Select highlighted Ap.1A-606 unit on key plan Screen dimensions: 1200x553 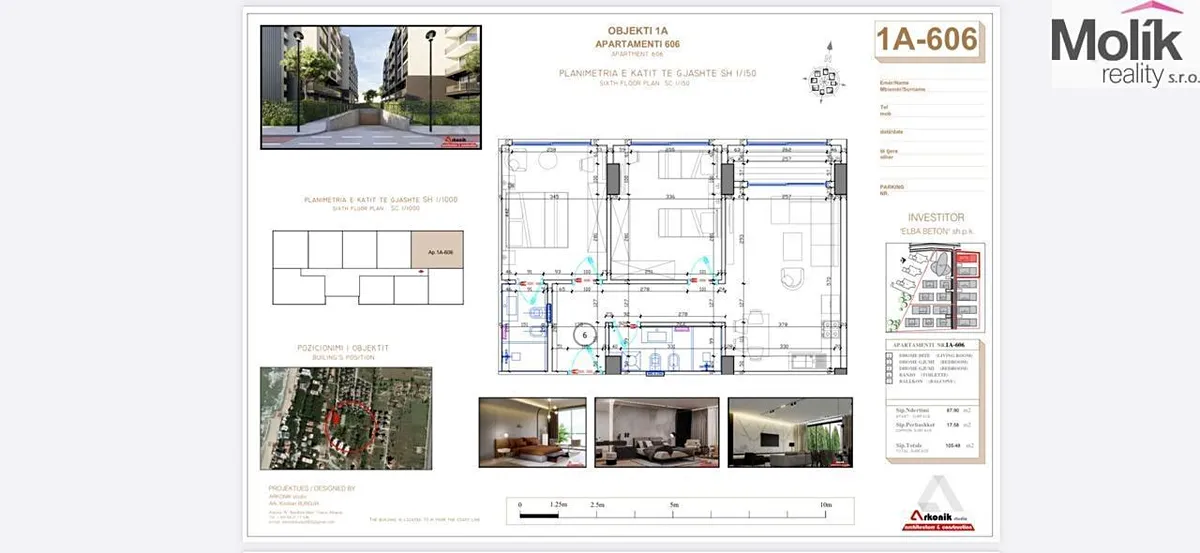(x=438, y=252)
